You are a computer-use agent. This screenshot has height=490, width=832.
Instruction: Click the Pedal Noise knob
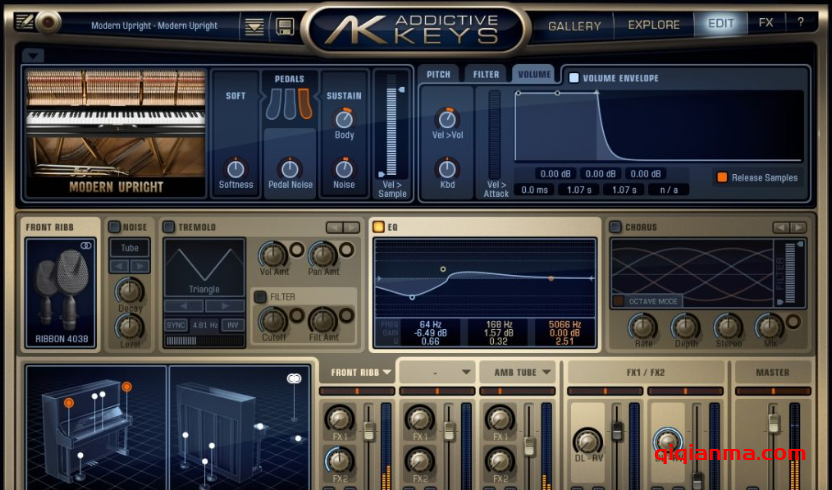click(290, 169)
